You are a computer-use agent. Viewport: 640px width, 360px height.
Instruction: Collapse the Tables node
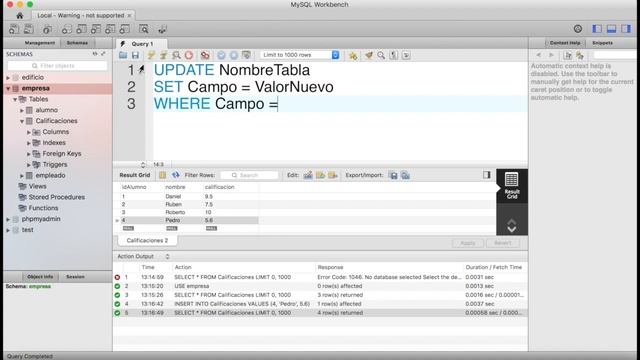pyautogui.click(x=15, y=99)
